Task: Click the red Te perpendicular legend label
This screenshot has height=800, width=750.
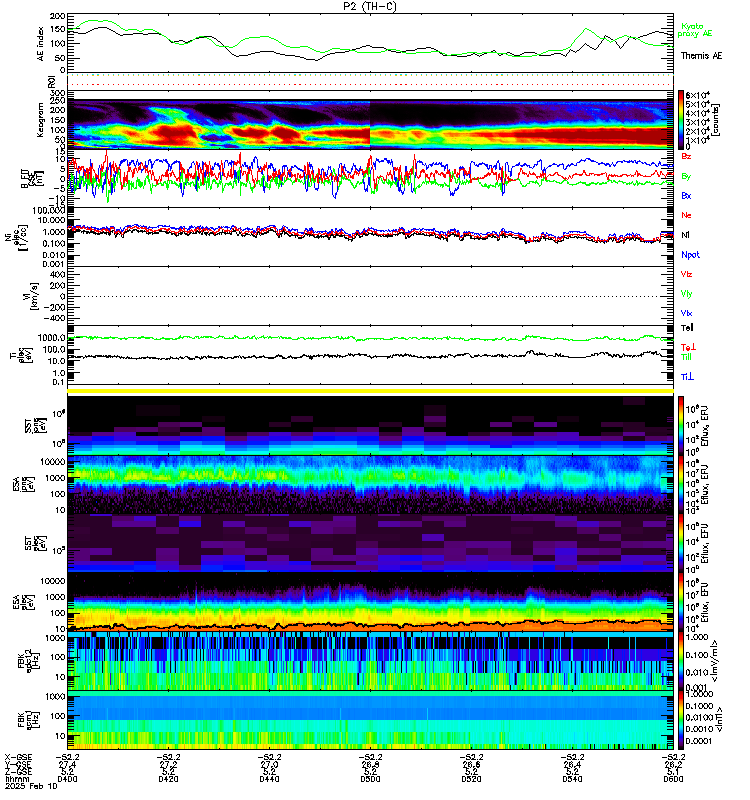Action: coord(688,347)
